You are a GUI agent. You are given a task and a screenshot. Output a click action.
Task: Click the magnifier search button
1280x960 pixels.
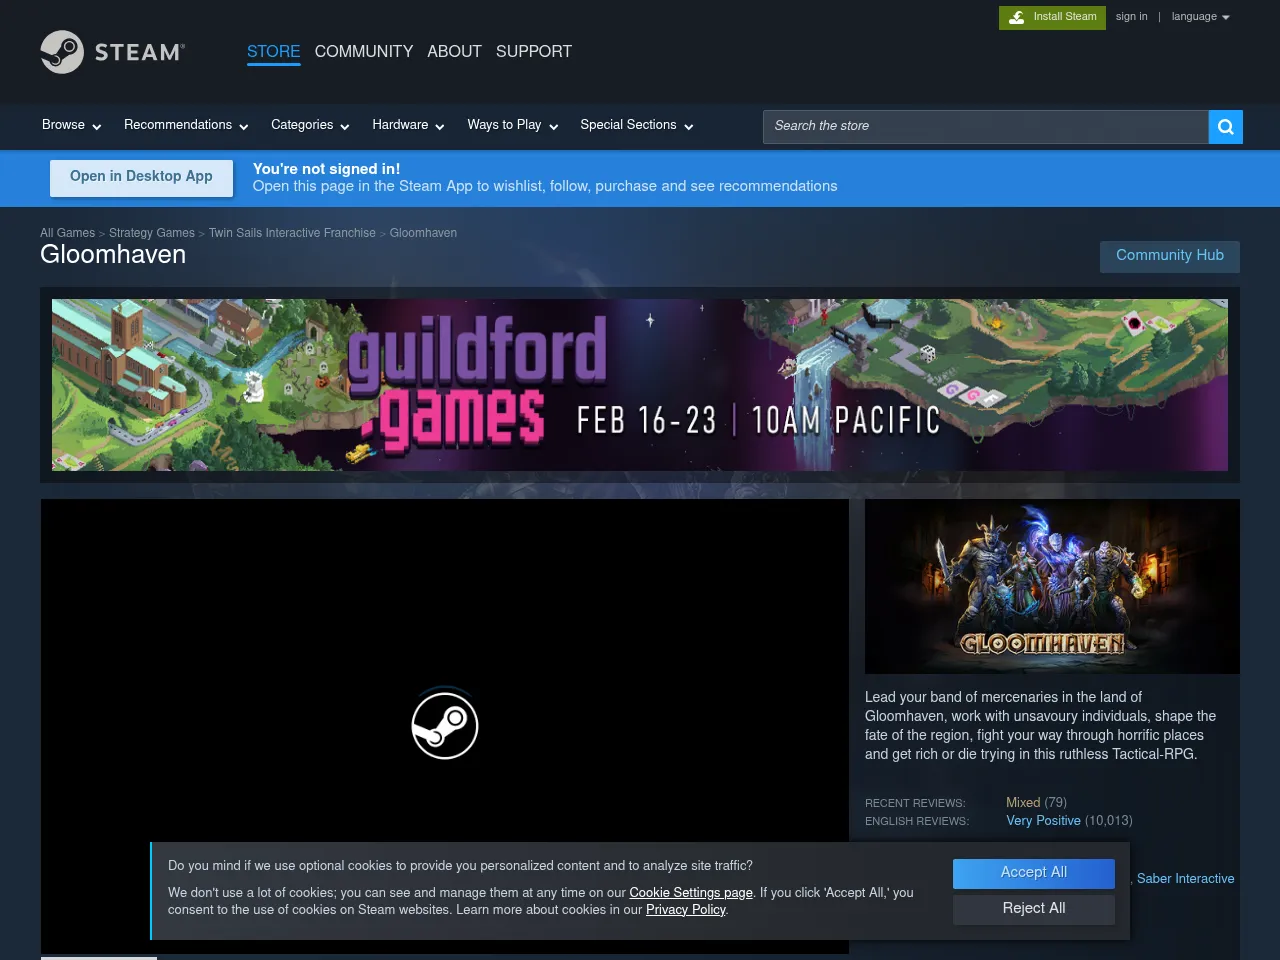click(x=1225, y=127)
